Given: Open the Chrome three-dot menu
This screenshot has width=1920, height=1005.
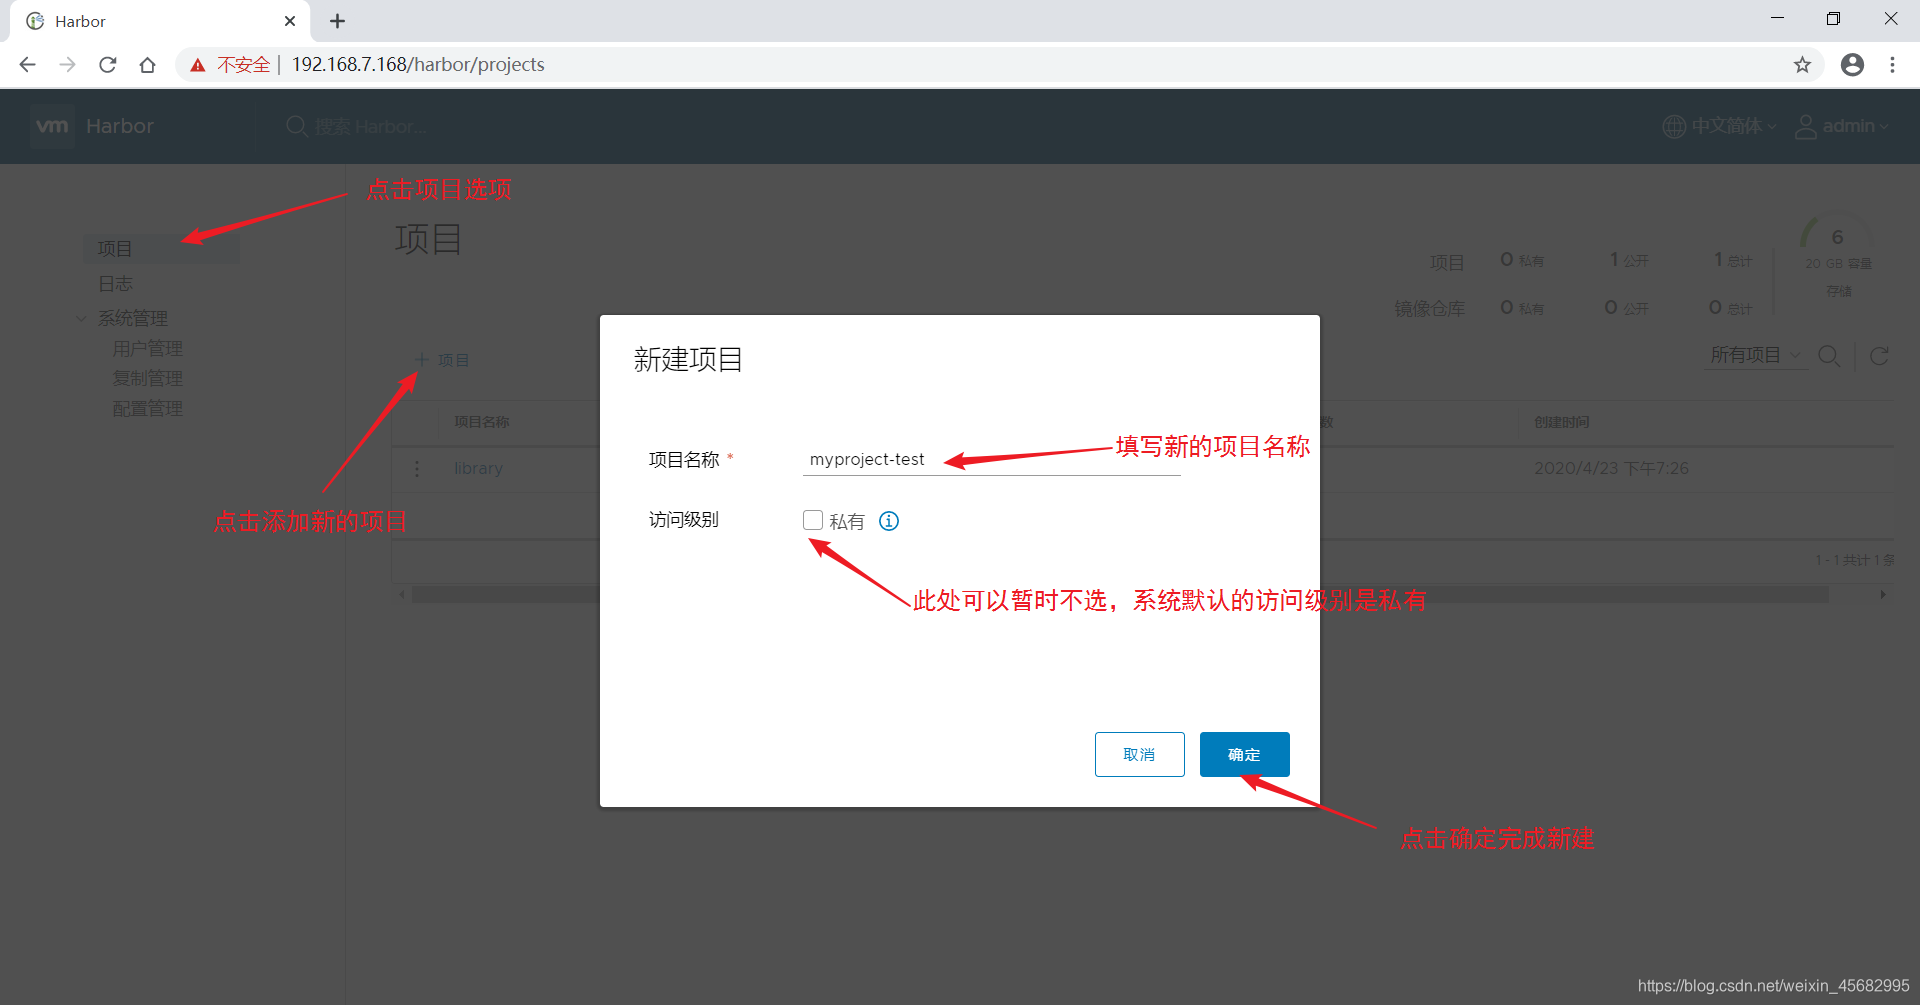Looking at the screenshot, I should point(1892,65).
